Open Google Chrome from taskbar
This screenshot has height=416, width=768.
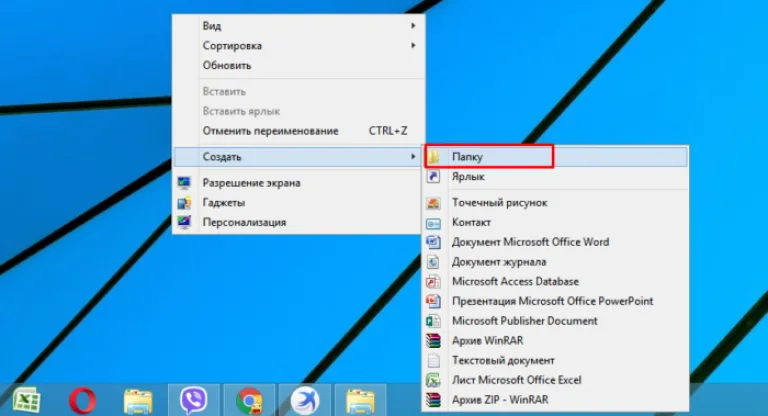pyautogui.click(x=249, y=401)
